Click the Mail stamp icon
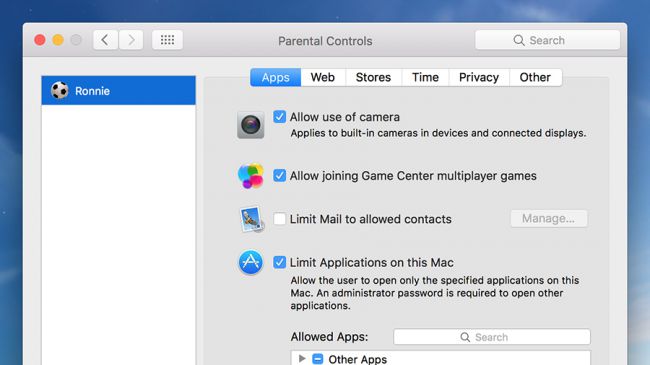The width and height of the screenshot is (650, 365). (x=251, y=219)
